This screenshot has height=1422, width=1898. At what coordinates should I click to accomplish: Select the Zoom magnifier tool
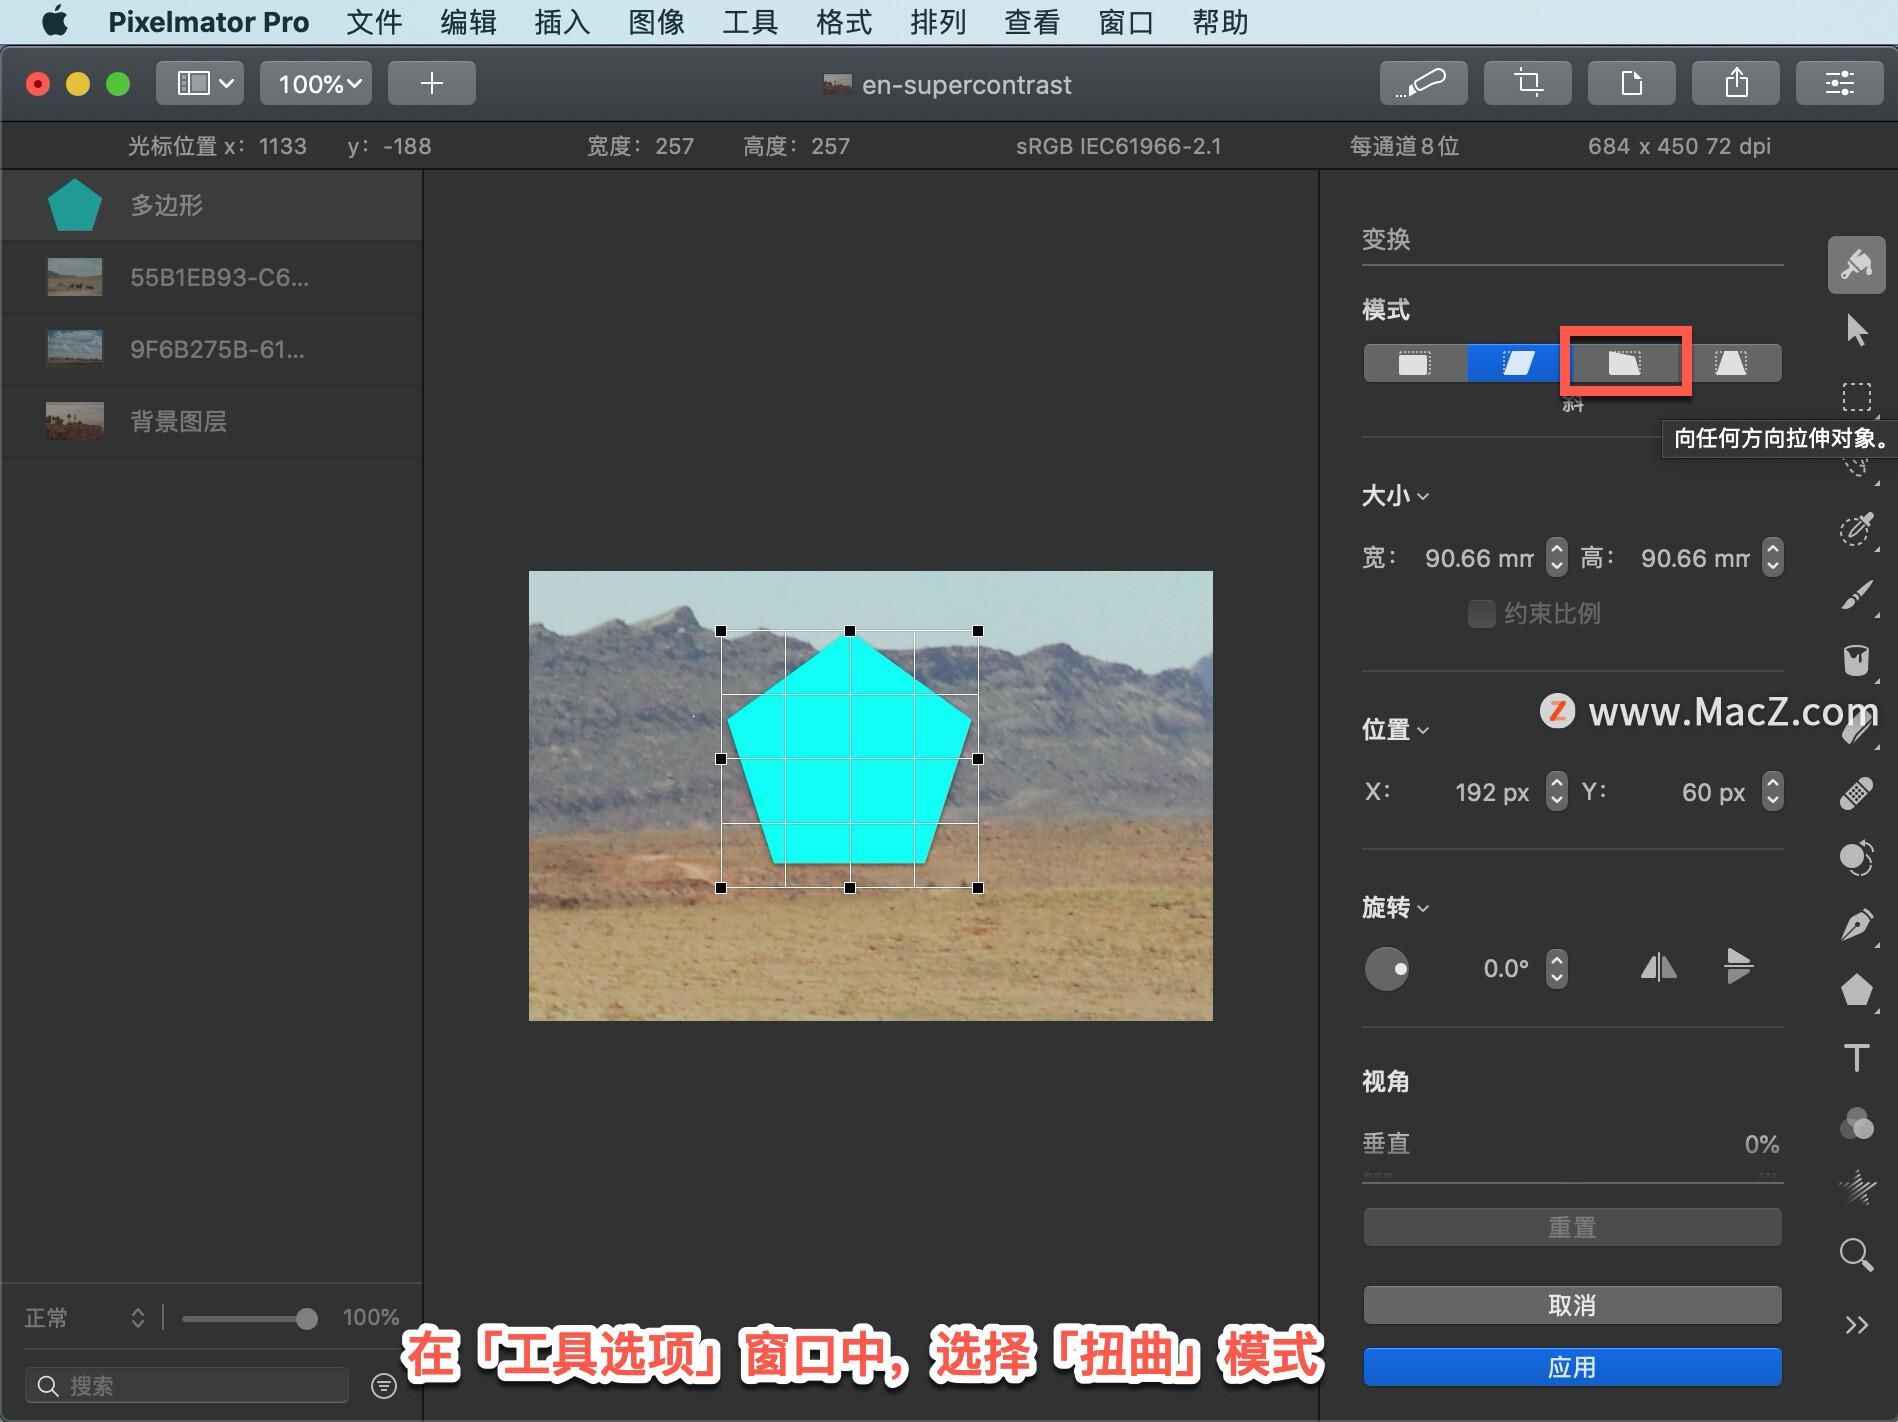tap(1856, 1254)
